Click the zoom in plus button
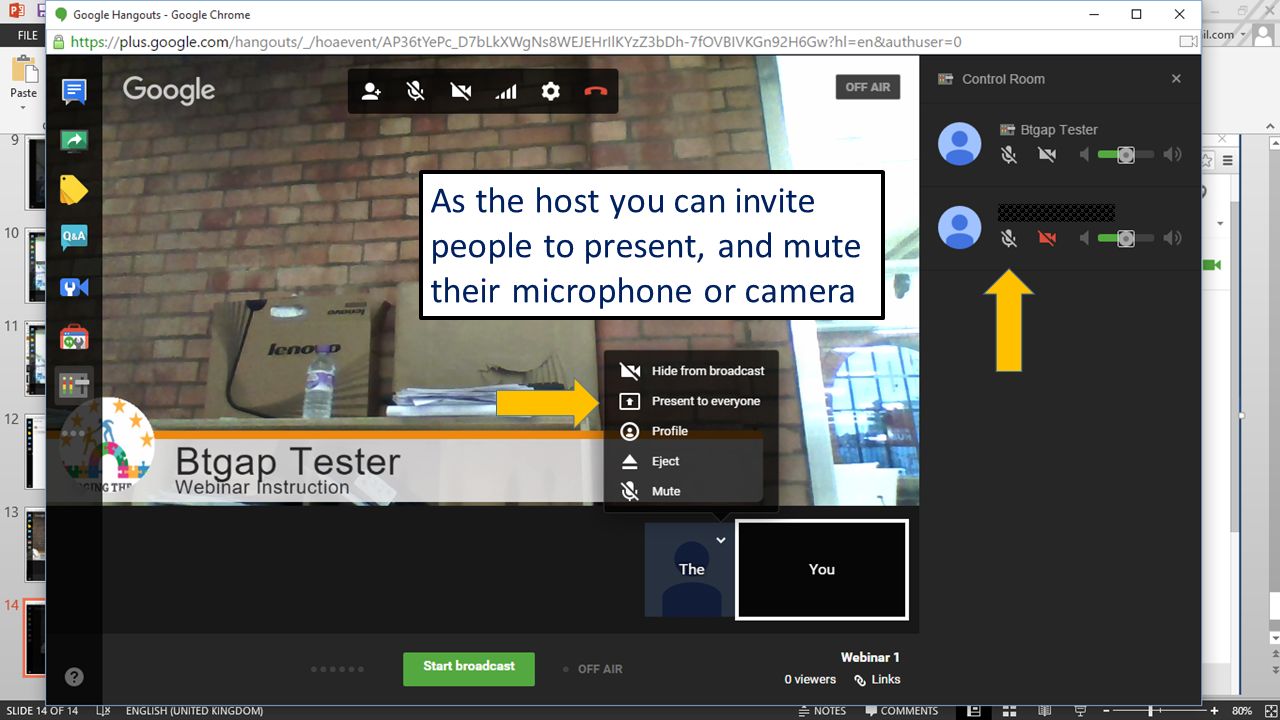 coord(1214,711)
